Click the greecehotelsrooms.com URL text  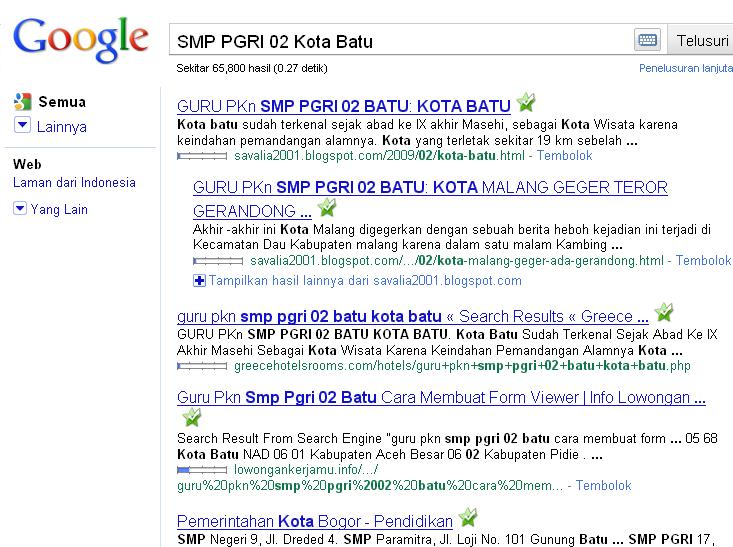click(x=462, y=366)
